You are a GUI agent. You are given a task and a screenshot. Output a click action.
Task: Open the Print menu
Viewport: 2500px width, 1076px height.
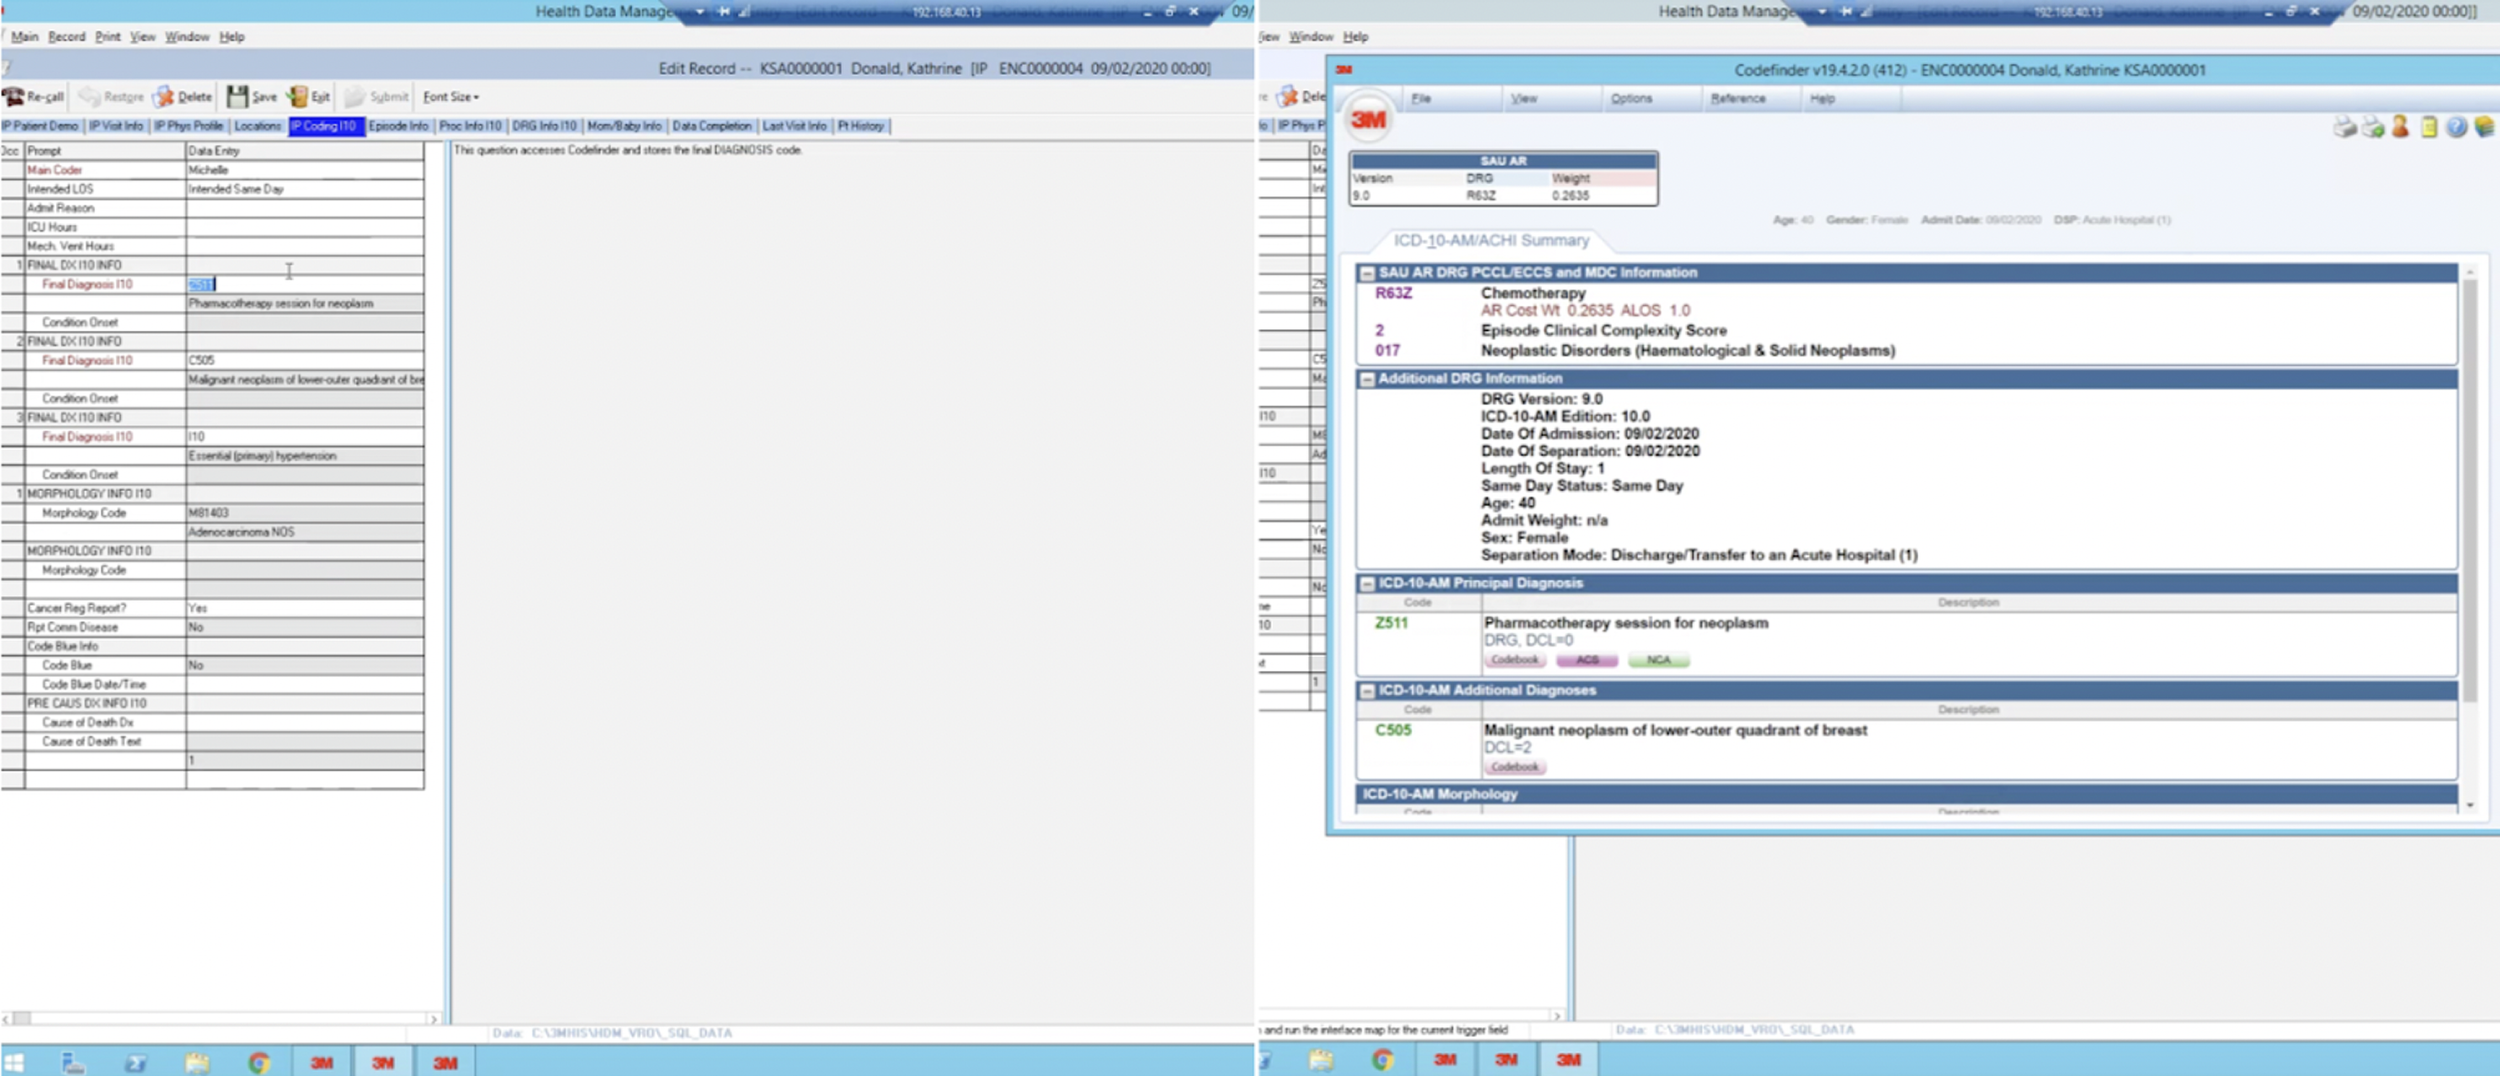pyautogui.click(x=107, y=37)
